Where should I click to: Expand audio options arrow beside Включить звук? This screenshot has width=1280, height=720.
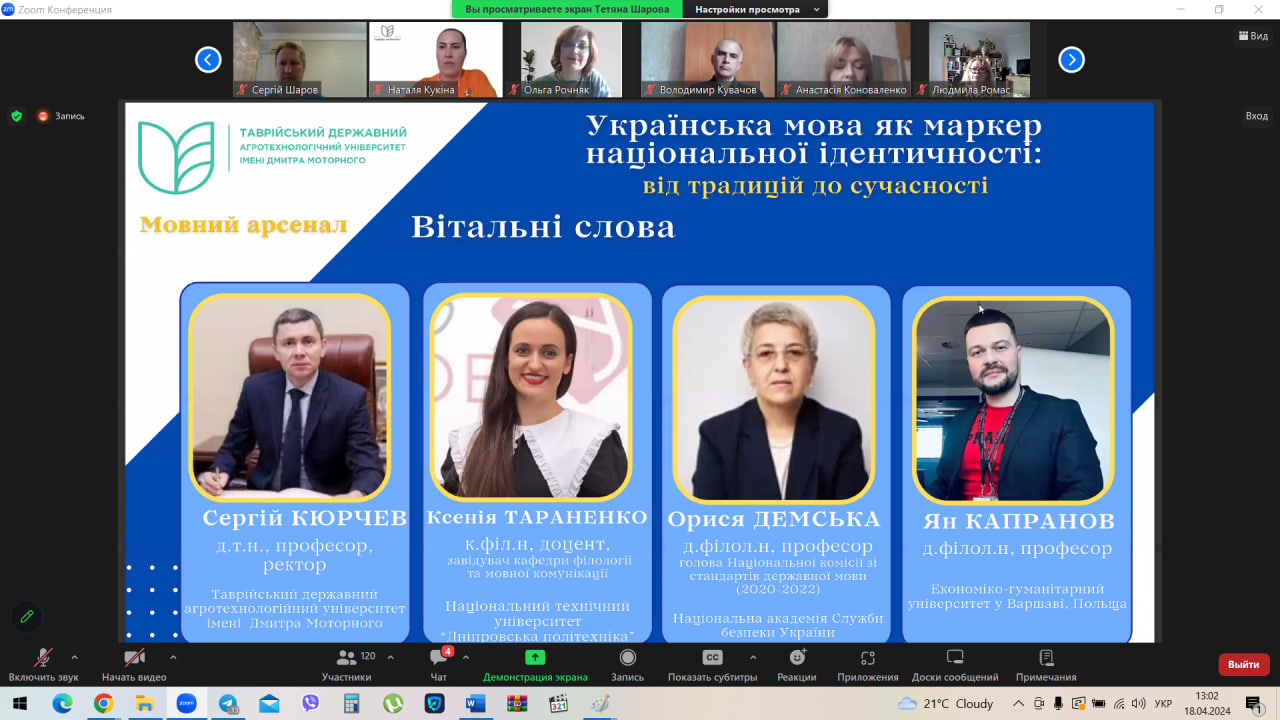click(74, 658)
